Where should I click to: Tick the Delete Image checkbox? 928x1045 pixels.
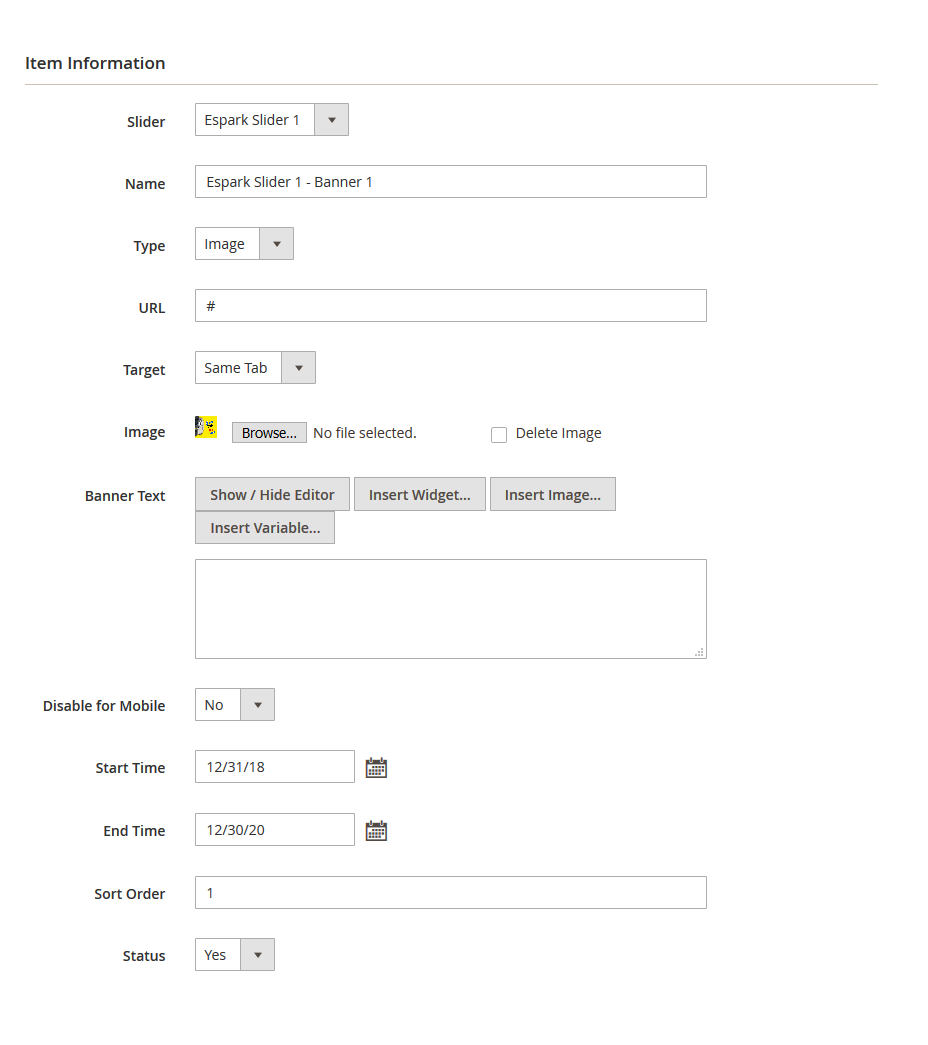499,435
